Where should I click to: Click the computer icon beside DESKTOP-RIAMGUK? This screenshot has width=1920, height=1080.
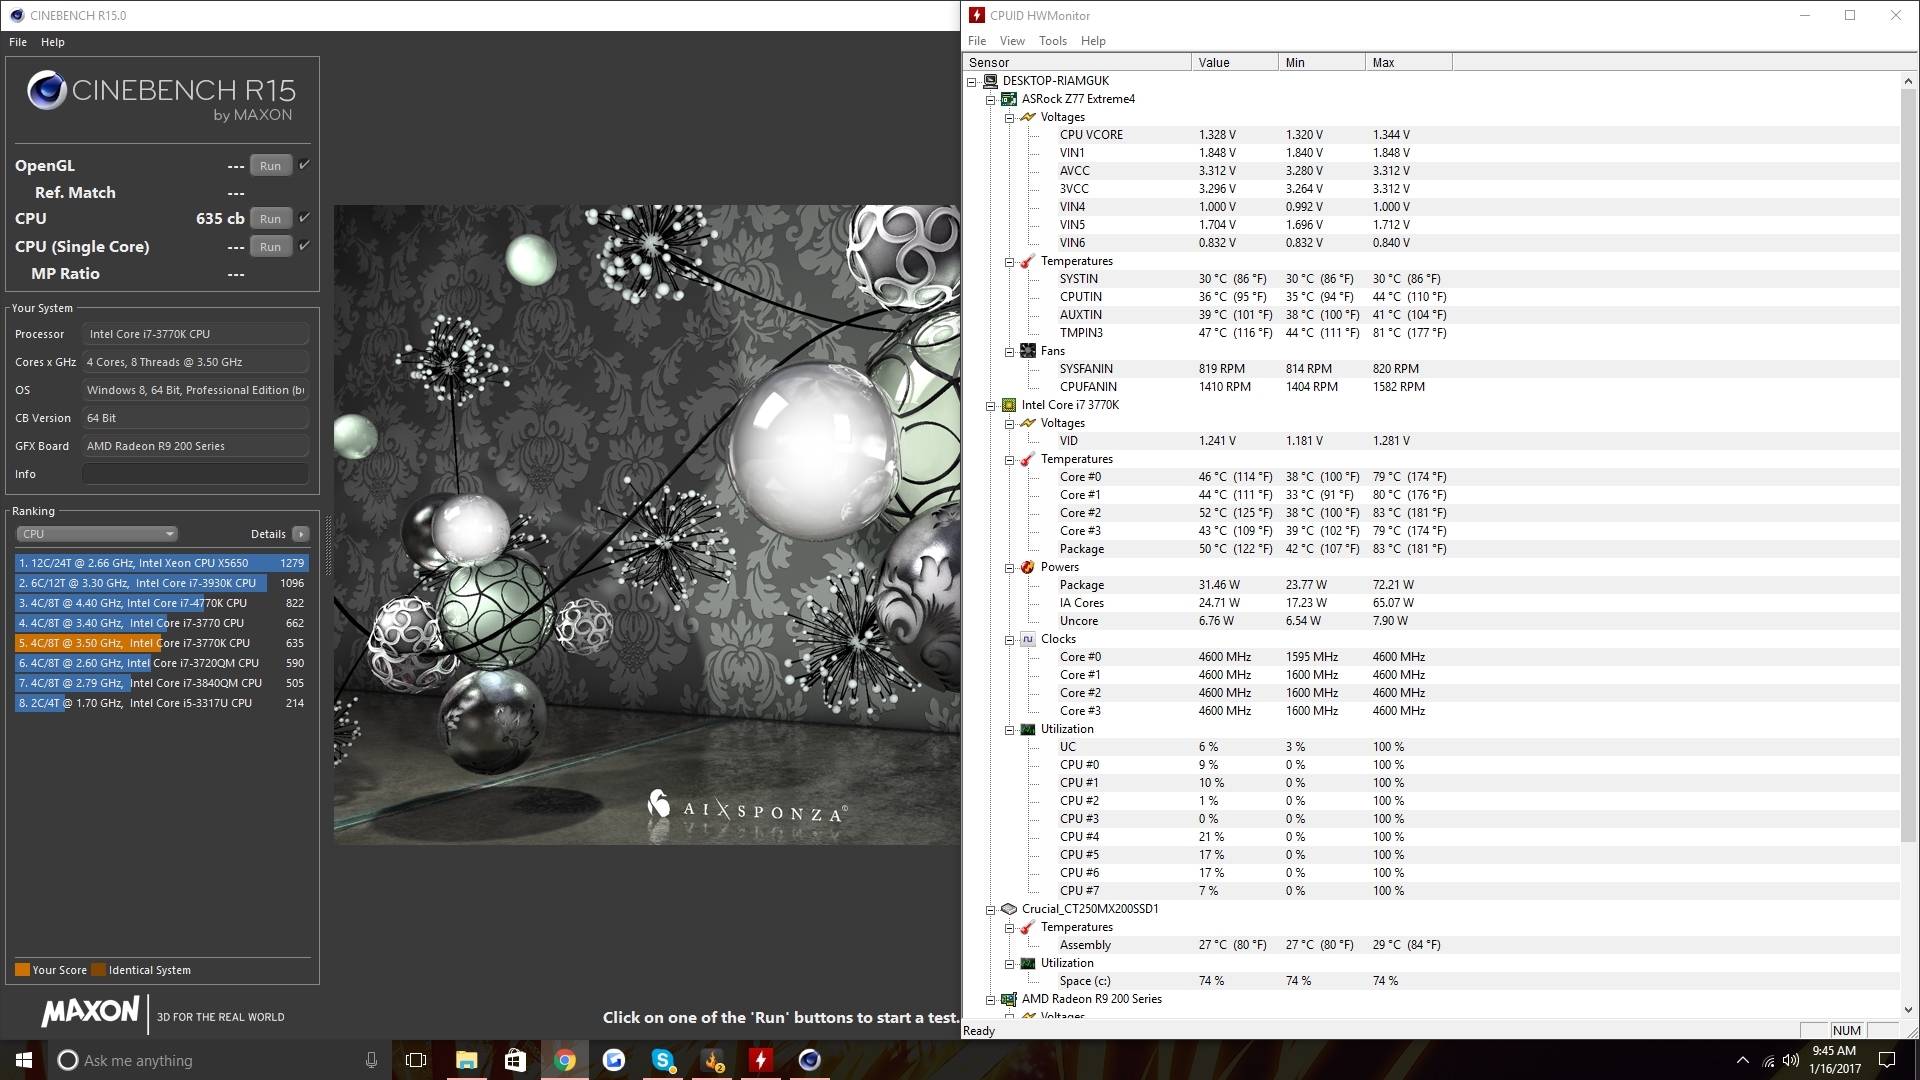pyautogui.click(x=990, y=81)
